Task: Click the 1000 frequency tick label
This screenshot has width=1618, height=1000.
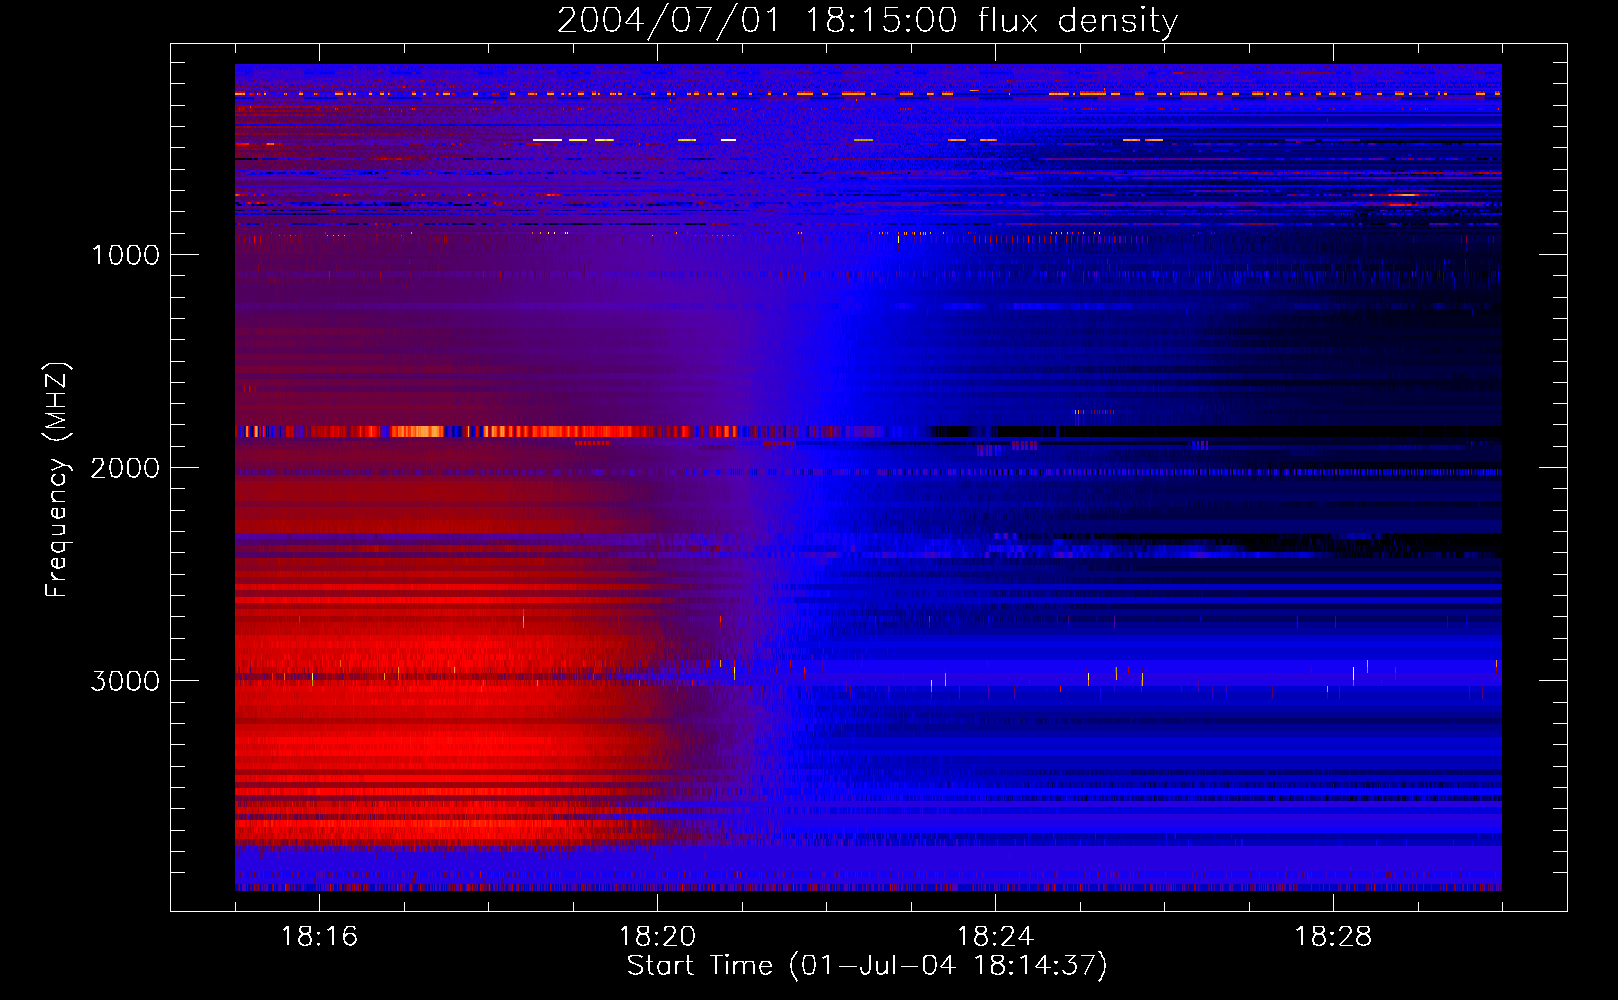Action: (126, 255)
